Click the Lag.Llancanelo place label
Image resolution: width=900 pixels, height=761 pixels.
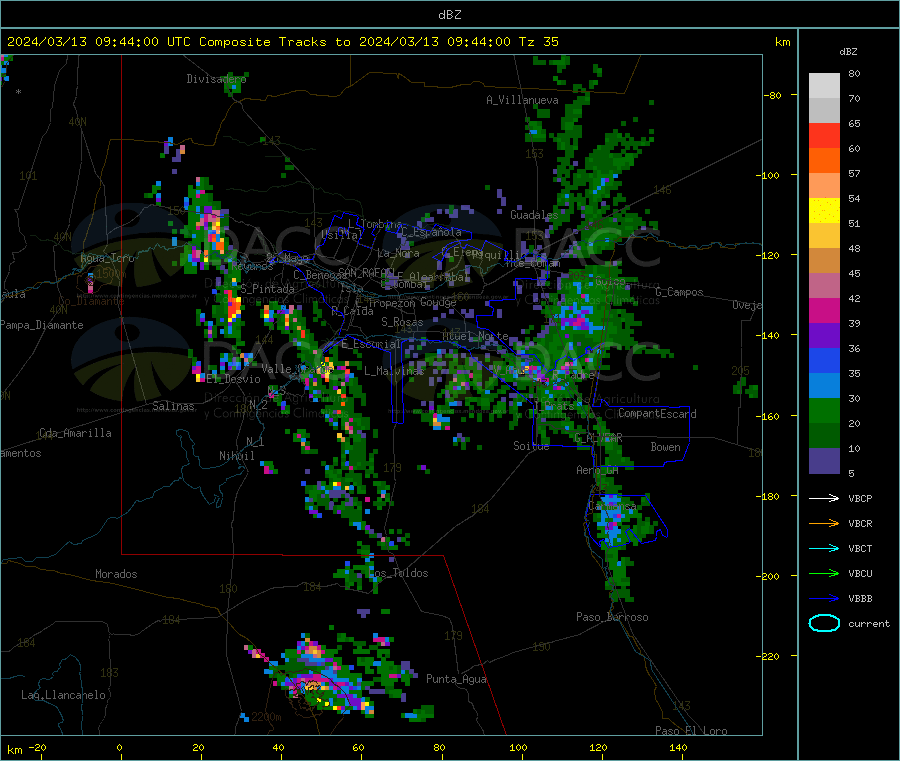tap(63, 695)
